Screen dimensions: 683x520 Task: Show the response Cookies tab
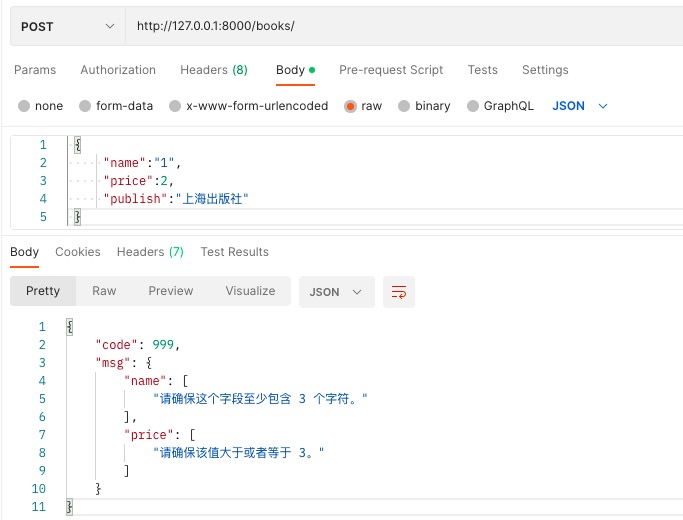pyautogui.click(x=78, y=252)
